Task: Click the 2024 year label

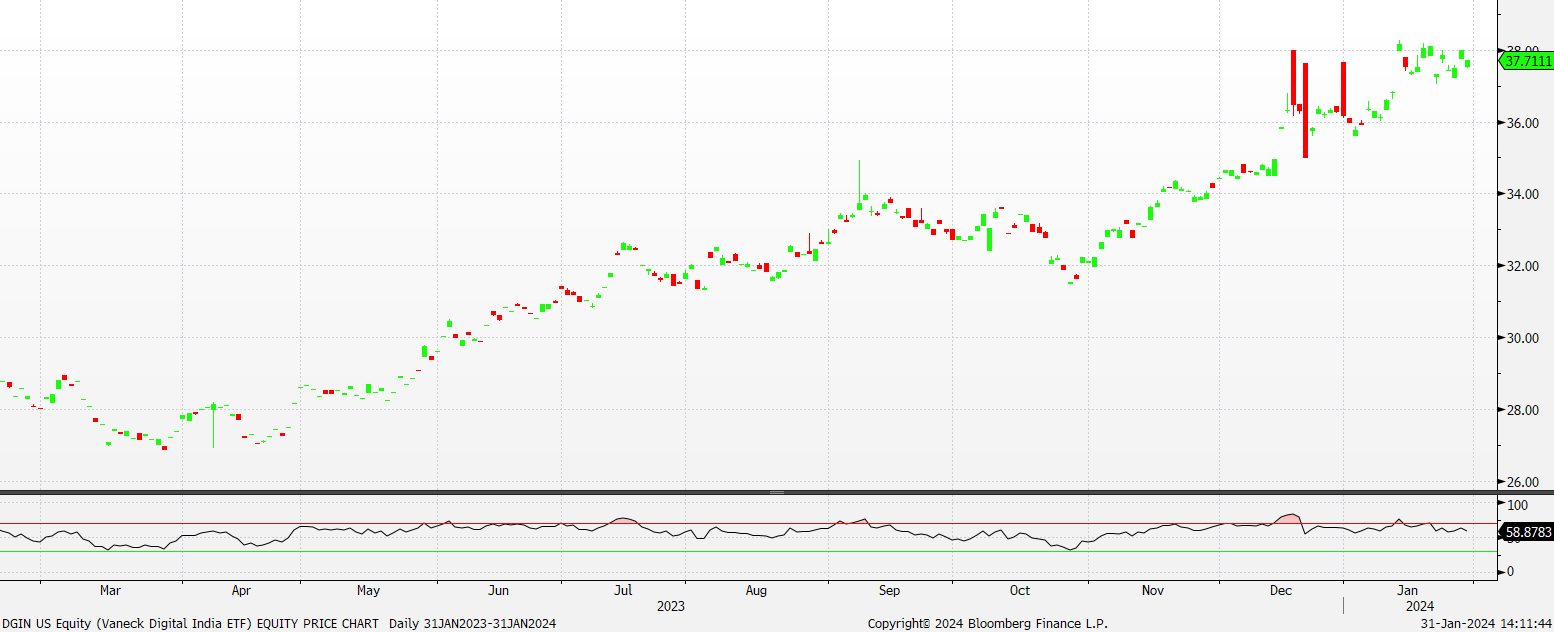Action: coord(1420,606)
